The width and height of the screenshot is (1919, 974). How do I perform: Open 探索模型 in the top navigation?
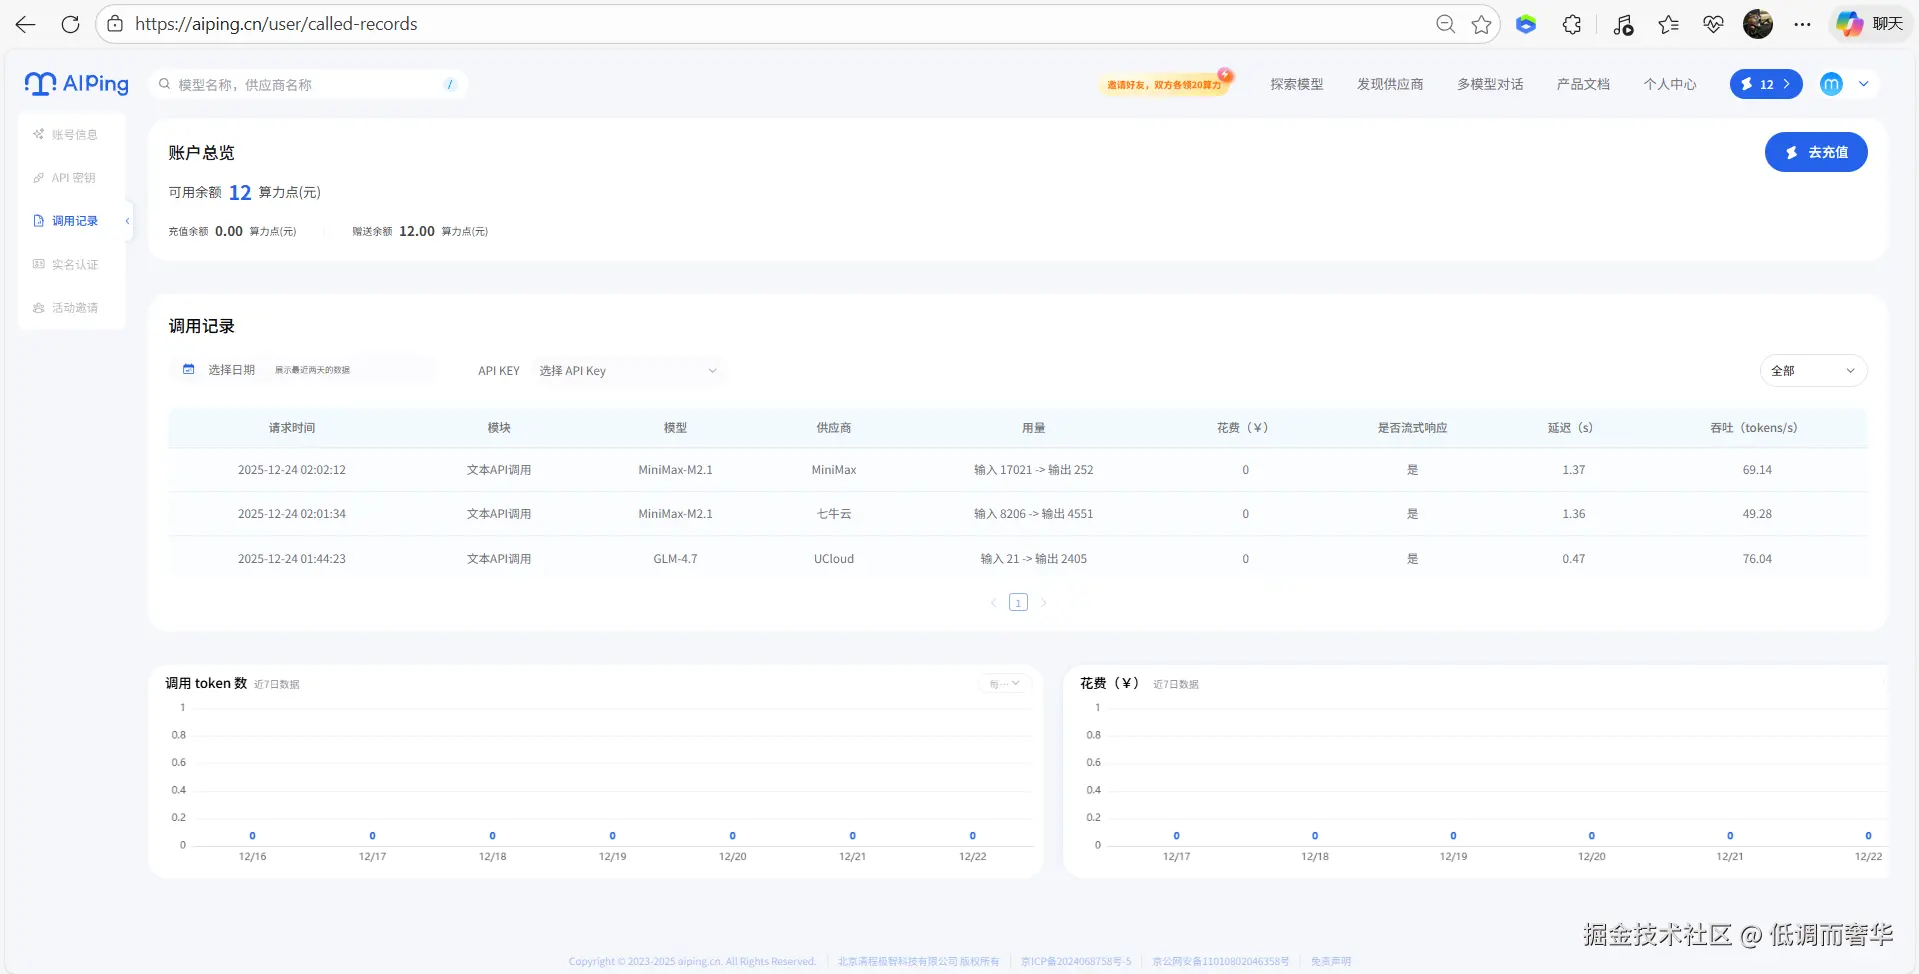(x=1297, y=84)
